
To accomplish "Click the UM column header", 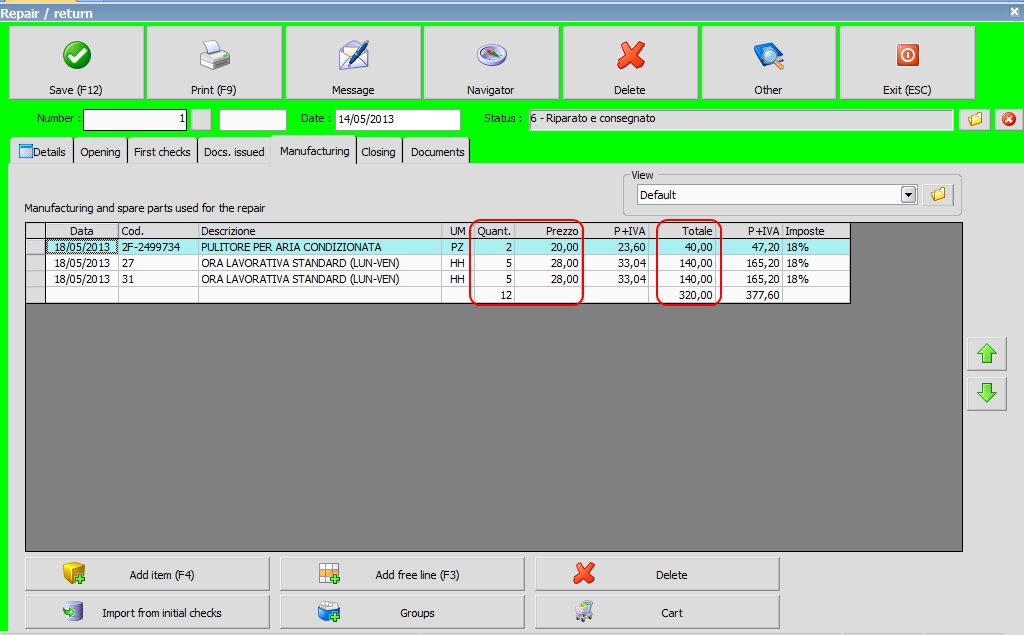I will (x=457, y=231).
